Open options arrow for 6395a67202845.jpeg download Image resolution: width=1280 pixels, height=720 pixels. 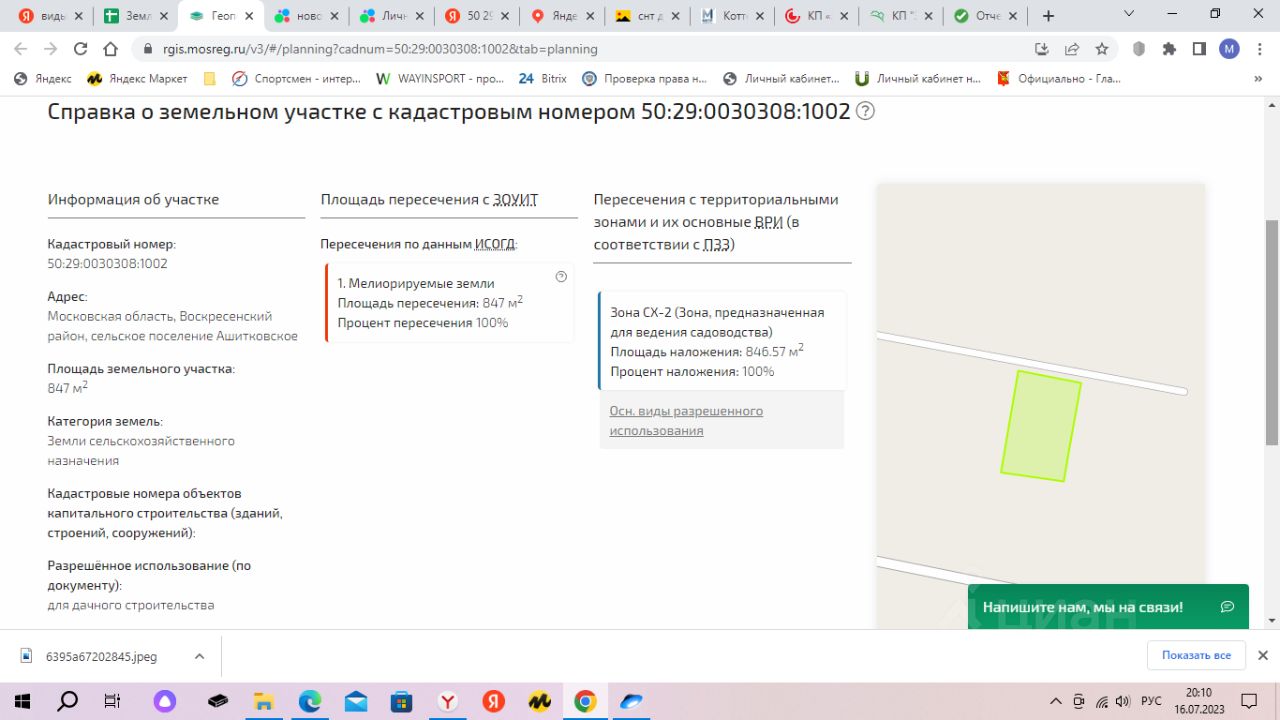click(199, 656)
